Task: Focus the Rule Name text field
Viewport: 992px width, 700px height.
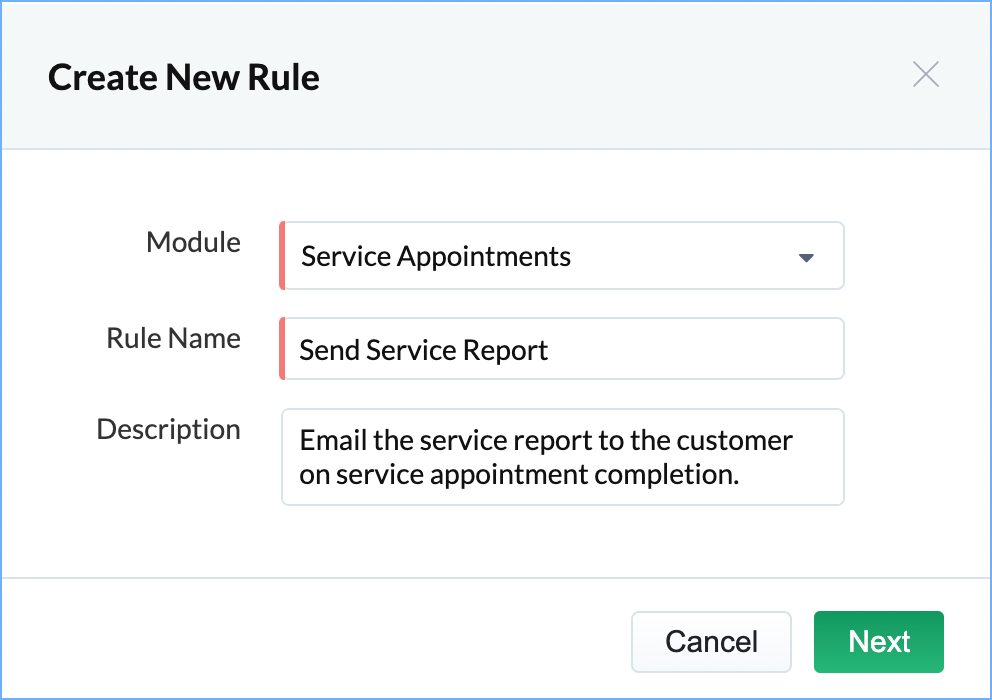Action: click(x=680, y=350)
